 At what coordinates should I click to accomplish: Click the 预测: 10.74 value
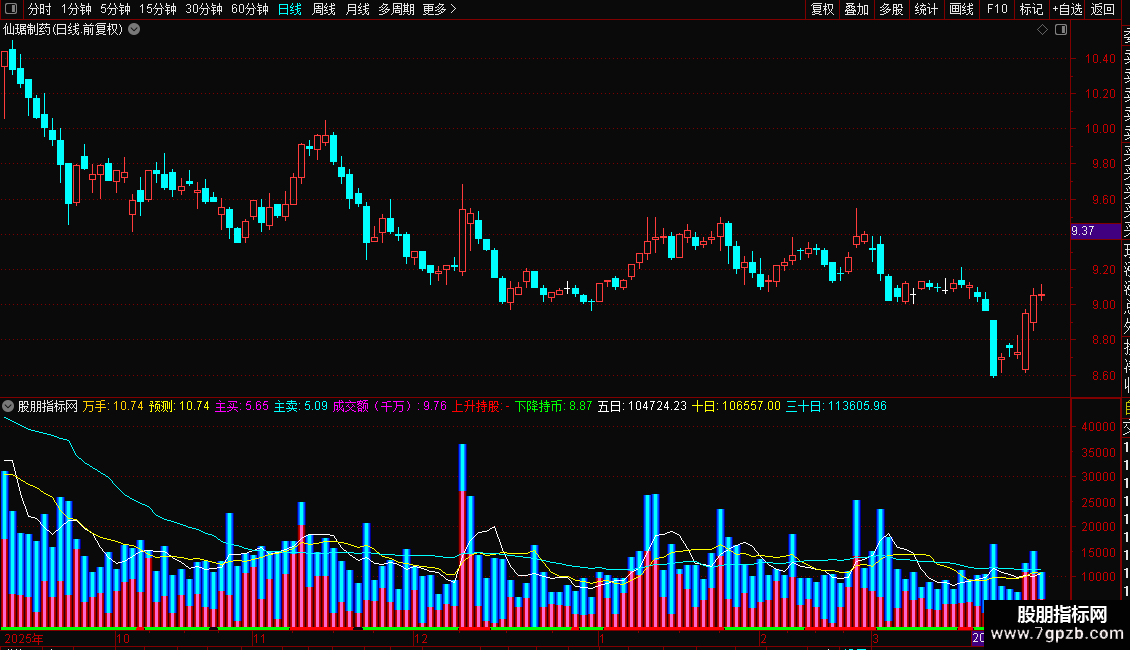pos(179,406)
